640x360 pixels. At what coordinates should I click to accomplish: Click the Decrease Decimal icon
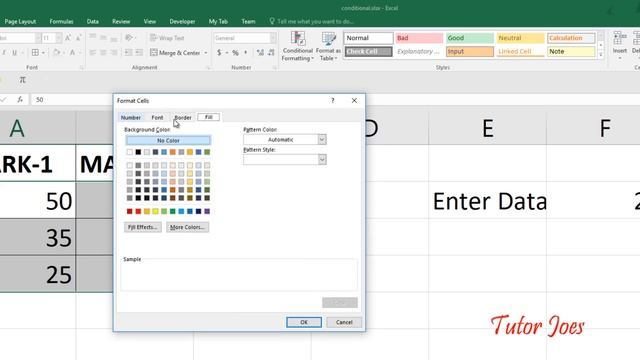point(271,53)
